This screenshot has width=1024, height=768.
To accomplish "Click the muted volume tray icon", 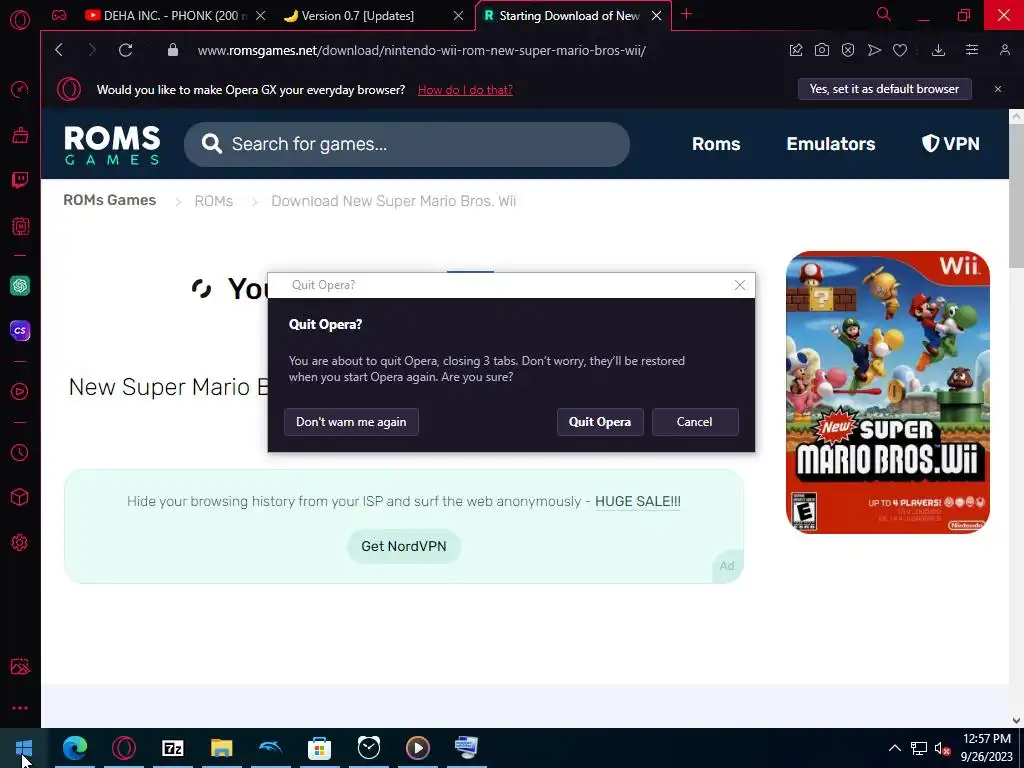I will (x=942, y=748).
